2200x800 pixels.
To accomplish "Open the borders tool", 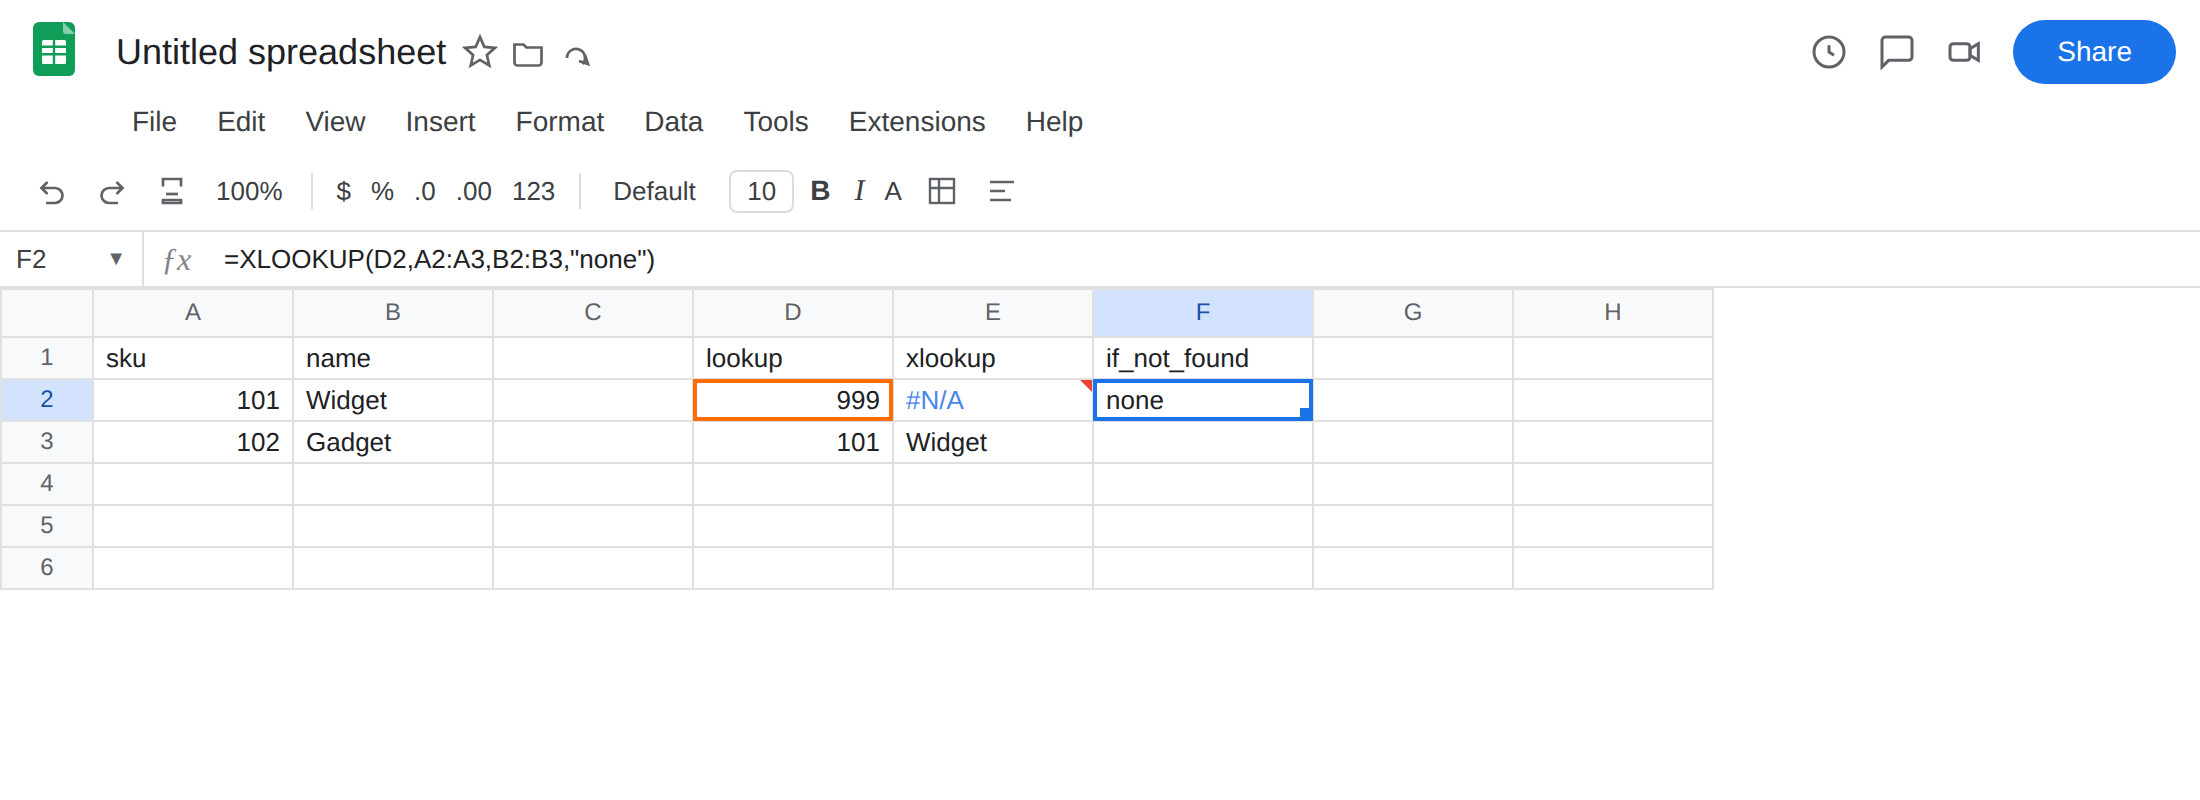I will pyautogui.click(x=942, y=191).
